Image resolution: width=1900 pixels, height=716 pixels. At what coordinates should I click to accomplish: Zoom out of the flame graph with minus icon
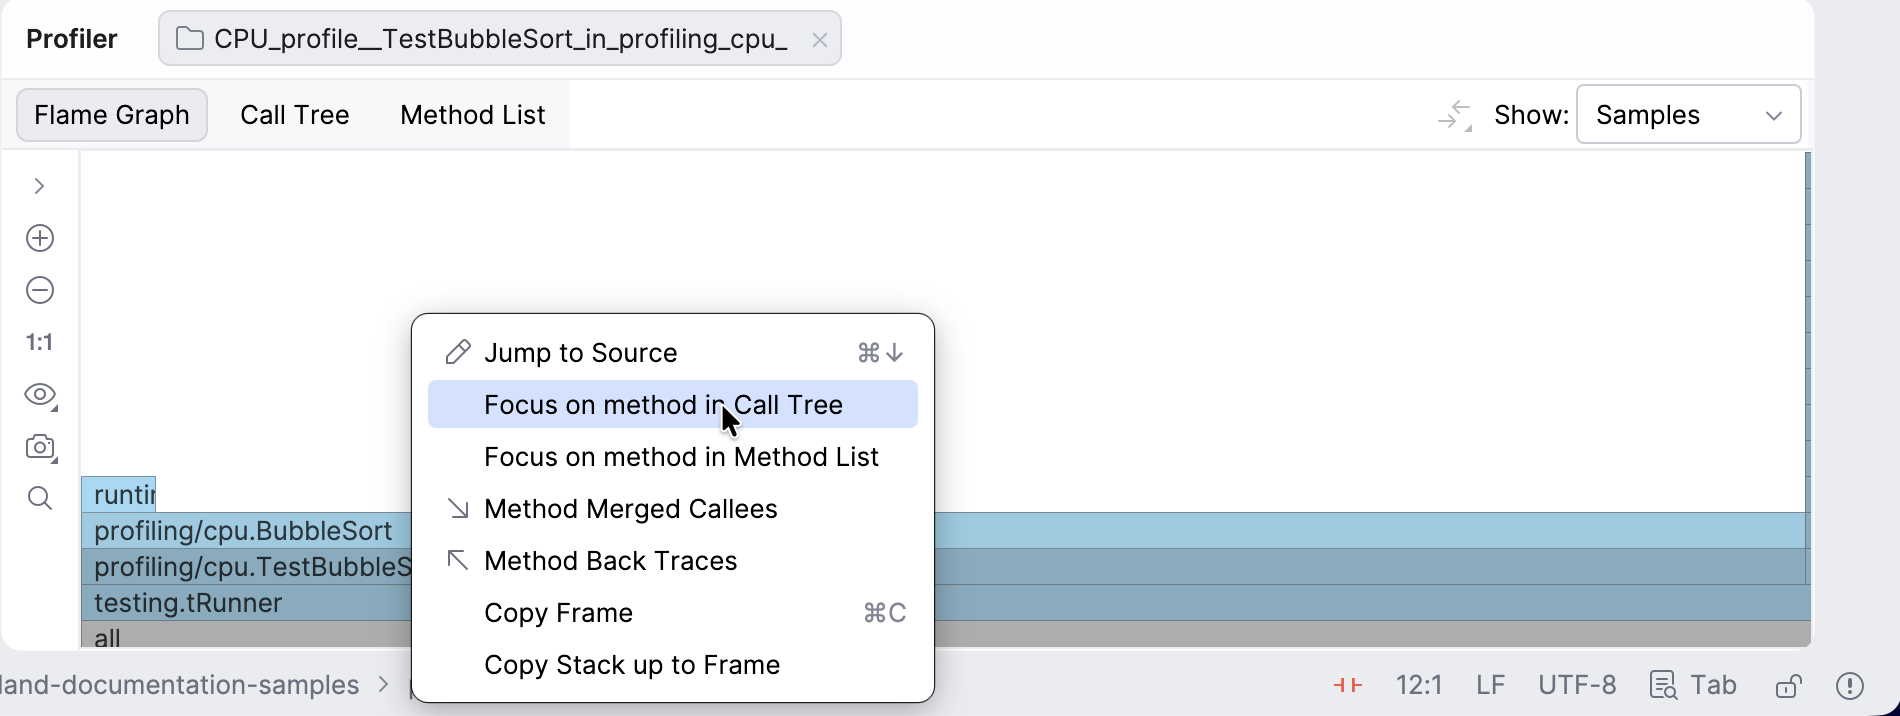click(39, 290)
